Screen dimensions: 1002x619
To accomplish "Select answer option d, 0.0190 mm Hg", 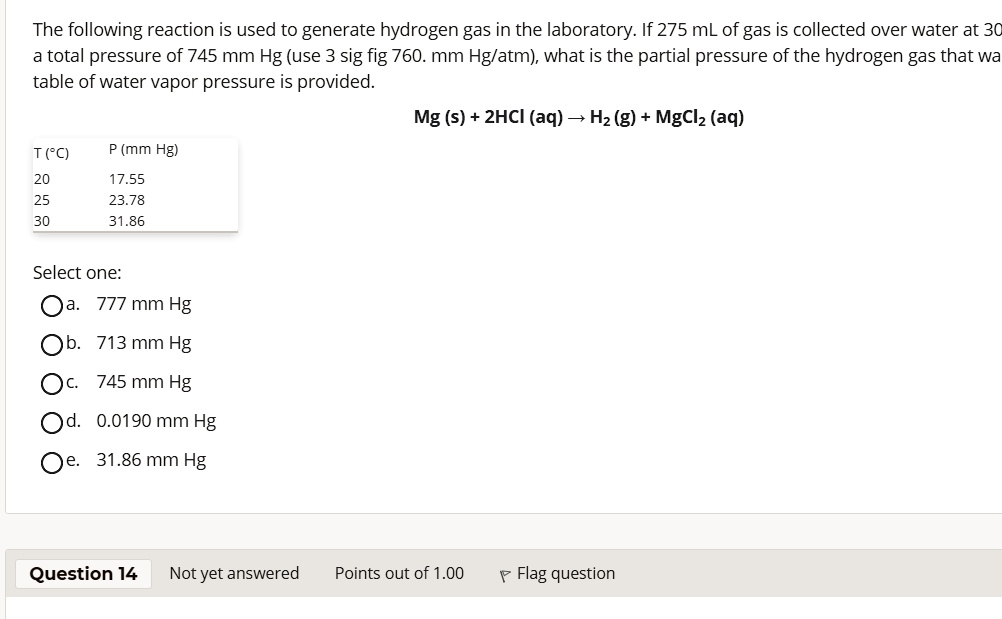I will [53, 423].
